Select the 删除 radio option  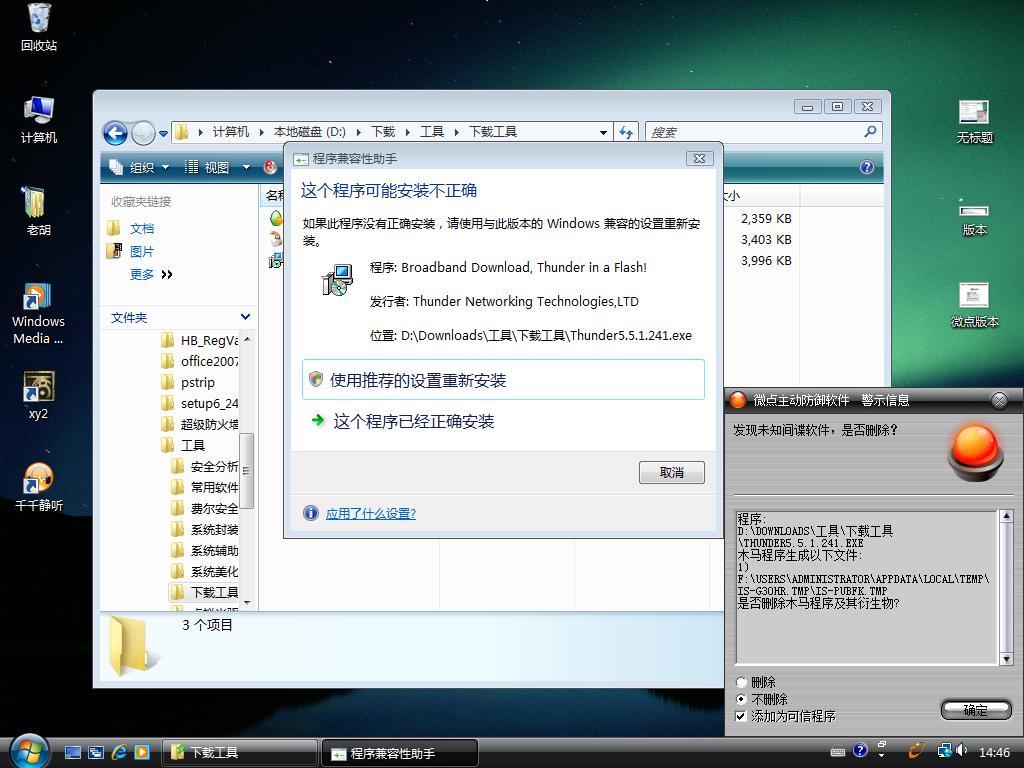[x=741, y=683]
